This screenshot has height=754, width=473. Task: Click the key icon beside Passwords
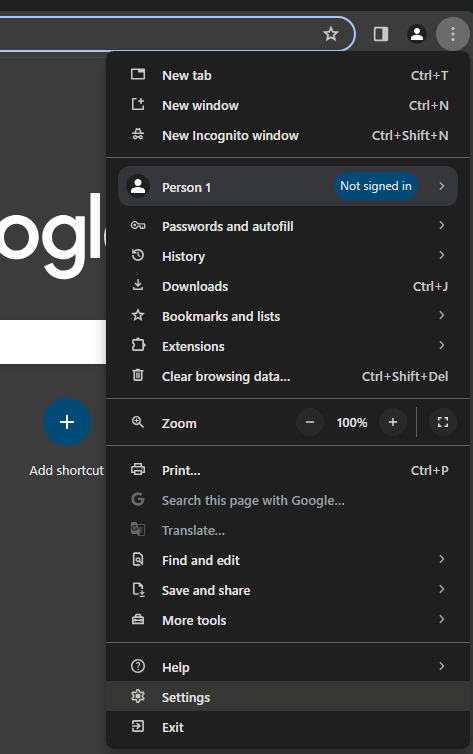138,226
